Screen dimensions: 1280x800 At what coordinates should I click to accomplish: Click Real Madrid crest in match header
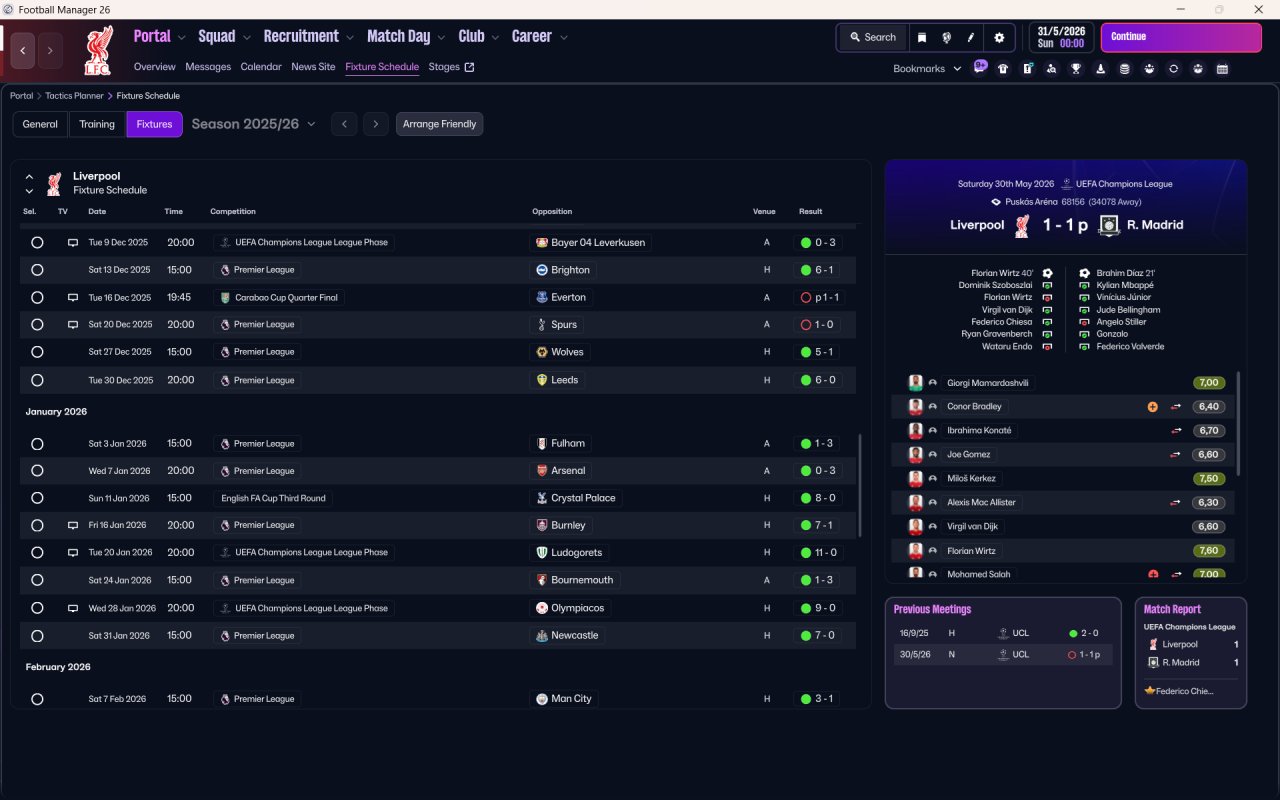point(1108,225)
